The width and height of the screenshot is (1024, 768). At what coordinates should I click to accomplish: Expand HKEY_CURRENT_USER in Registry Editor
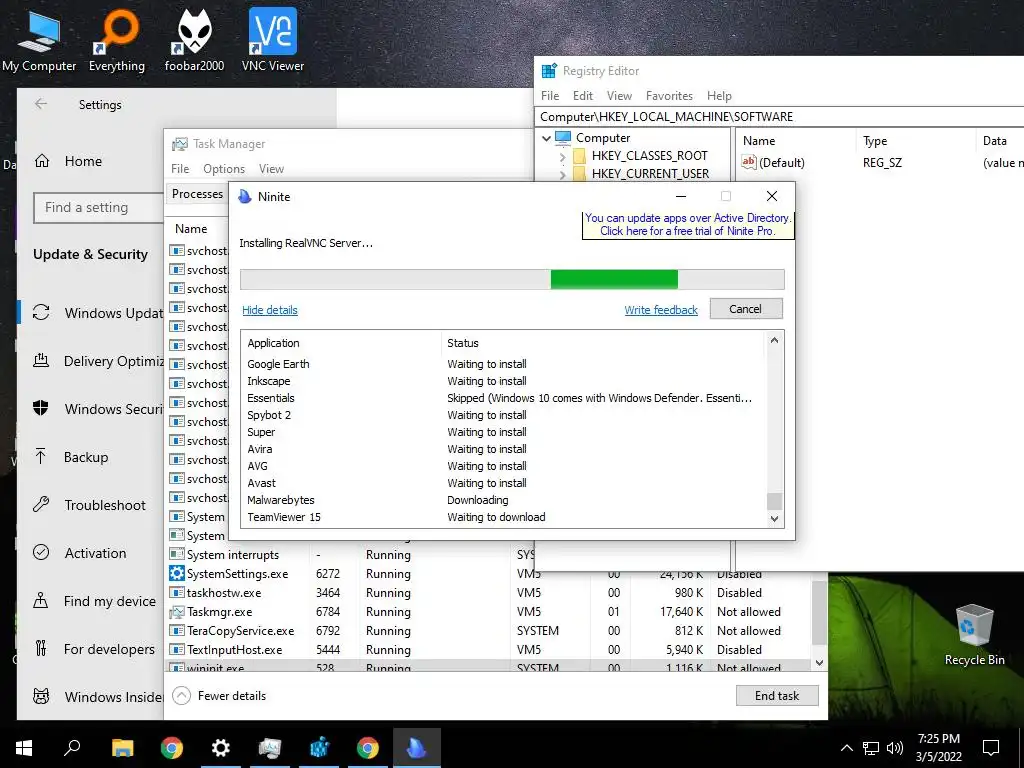click(563, 174)
